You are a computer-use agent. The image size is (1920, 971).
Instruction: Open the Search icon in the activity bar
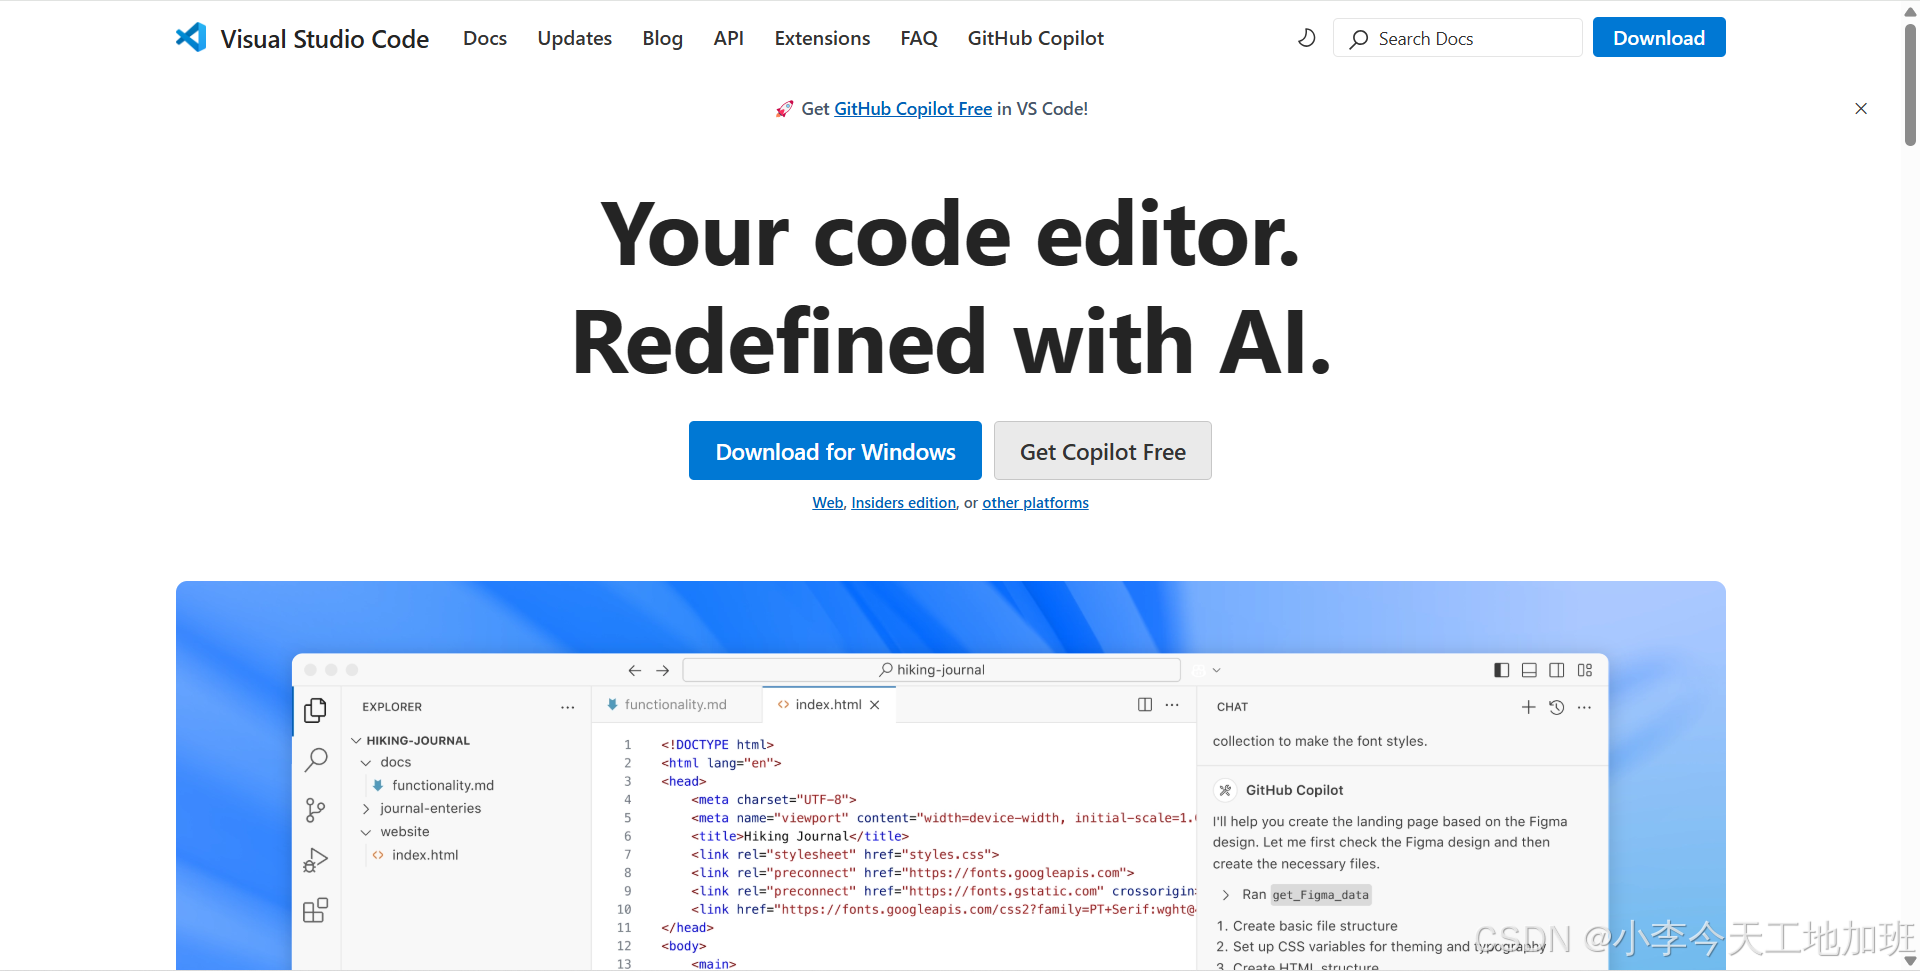(x=315, y=760)
